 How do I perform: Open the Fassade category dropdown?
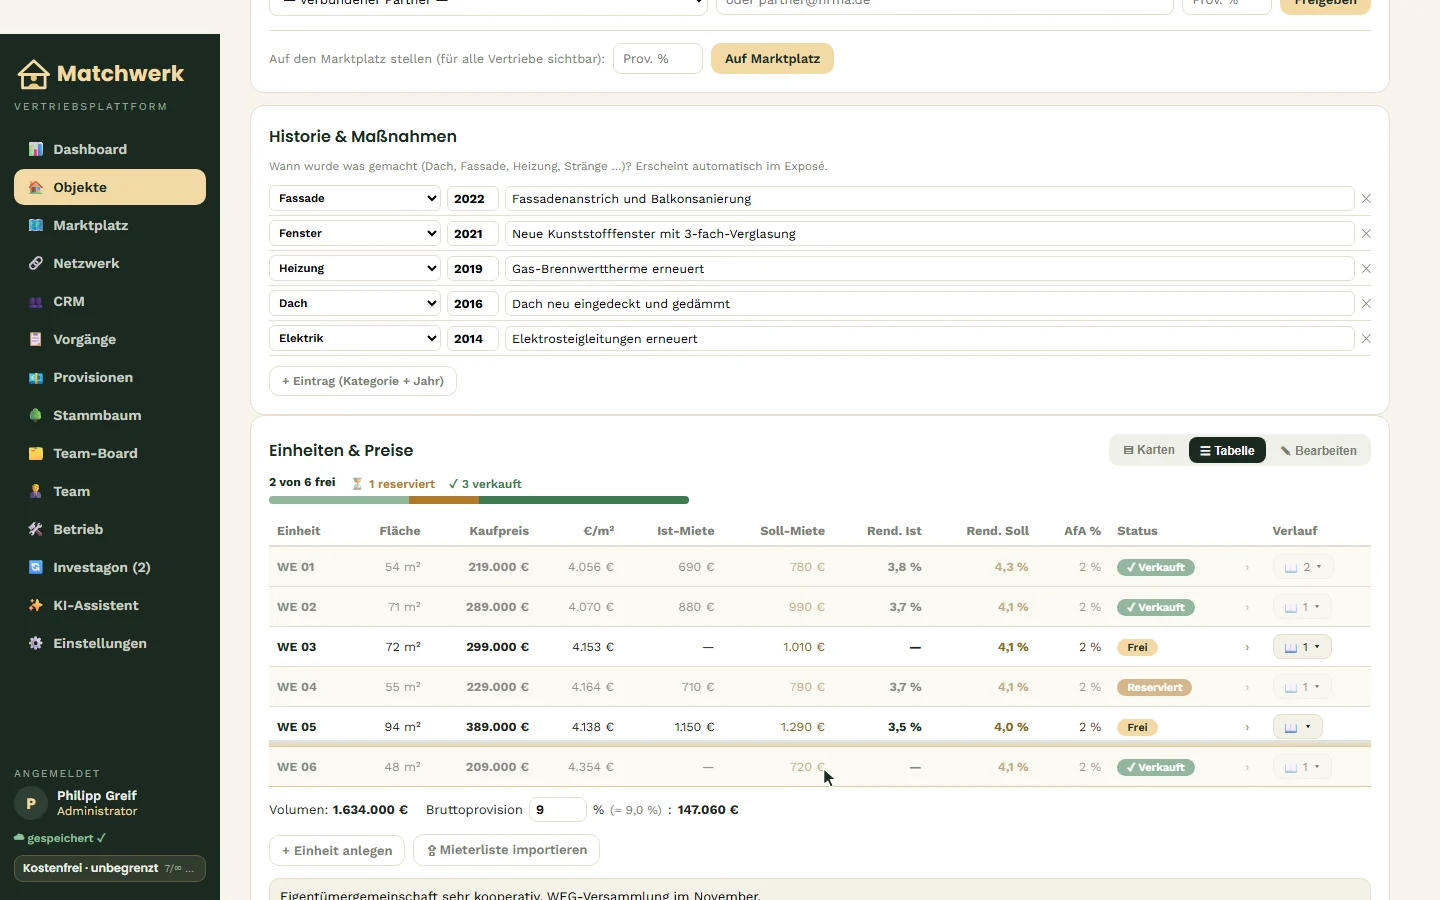click(355, 198)
